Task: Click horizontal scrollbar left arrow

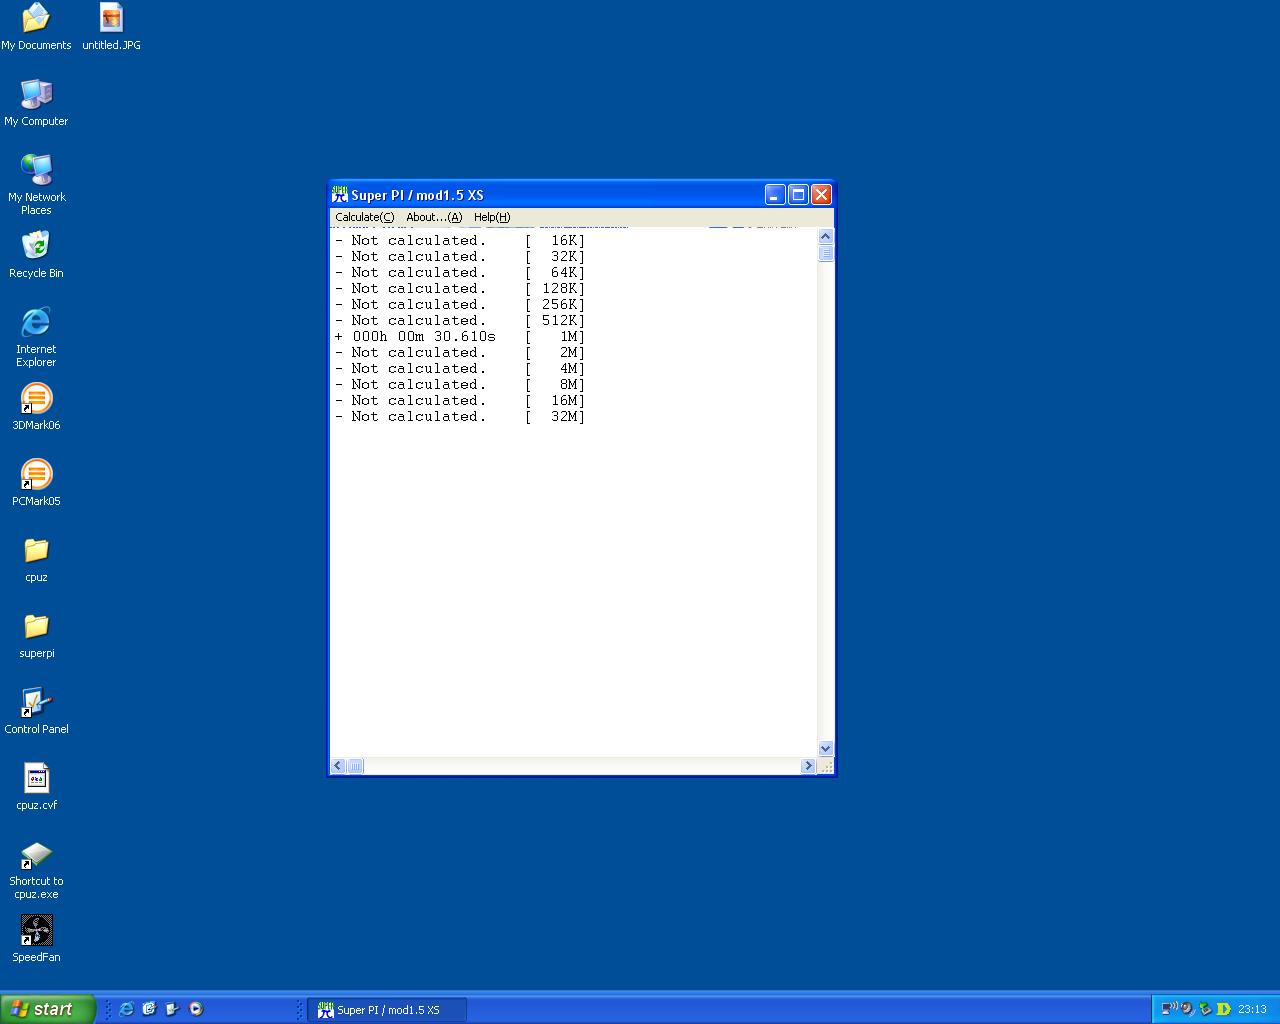Action: point(338,766)
